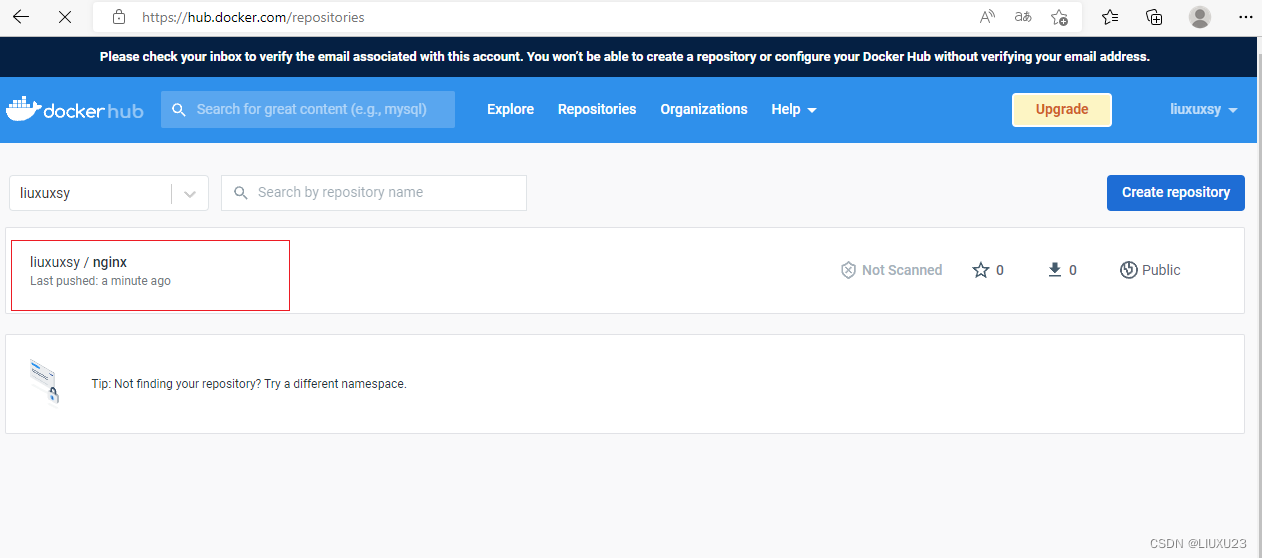Image resolution: width=1262 pixels, height=558 pixels.
Task: Click the tip illustration icon
Action: point(44,381)
